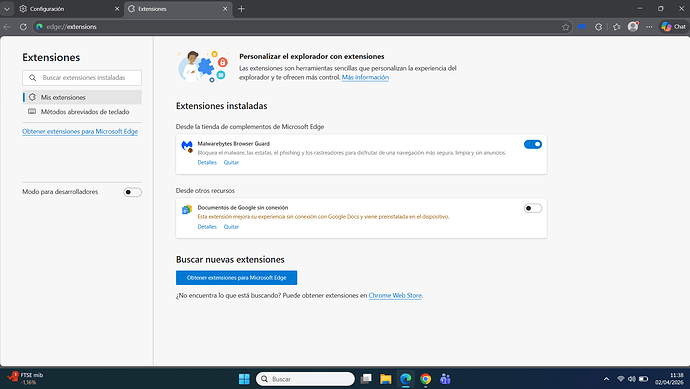Open the Favorites list toolbar icon
690x389 pixels.
click(x=617, y=27)
